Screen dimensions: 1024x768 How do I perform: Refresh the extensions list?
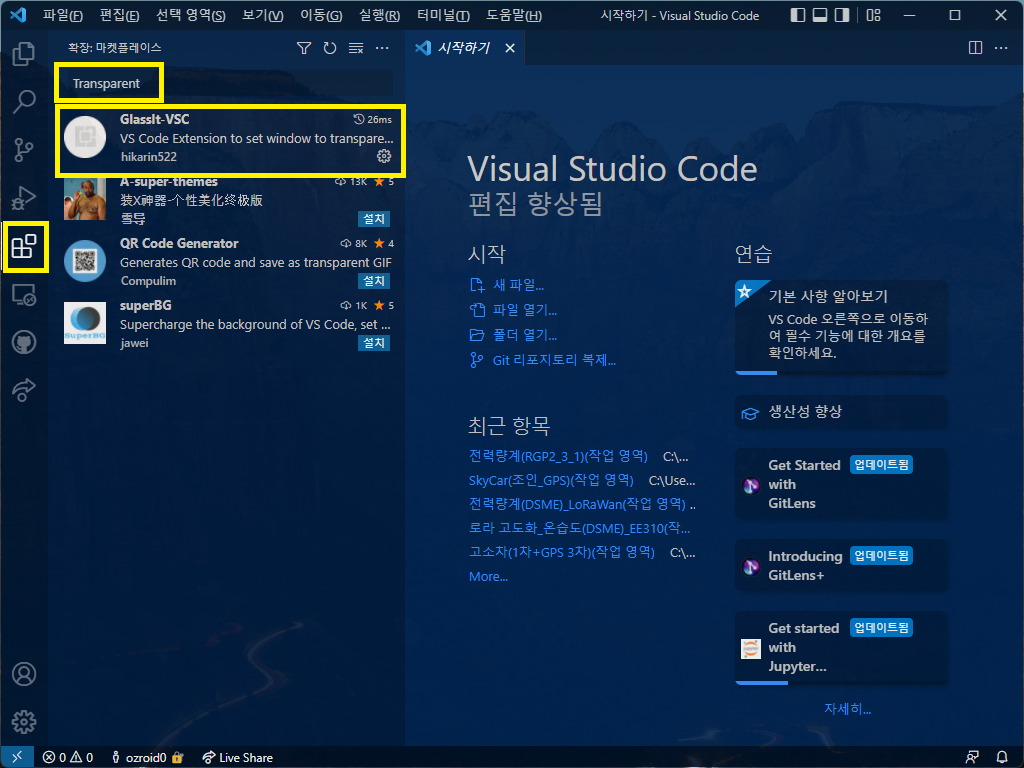[x=330, y=48]
